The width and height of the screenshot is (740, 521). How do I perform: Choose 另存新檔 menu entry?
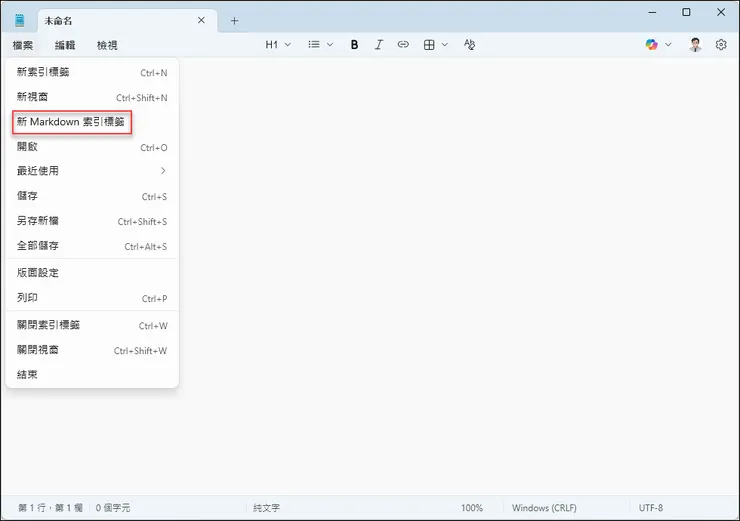coord(92,221)
